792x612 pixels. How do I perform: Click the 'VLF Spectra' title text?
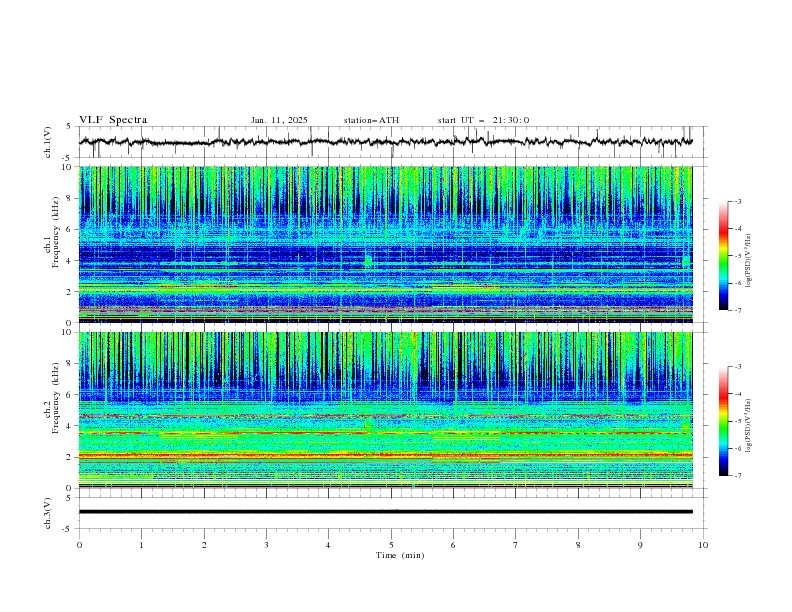coord(113,120)
